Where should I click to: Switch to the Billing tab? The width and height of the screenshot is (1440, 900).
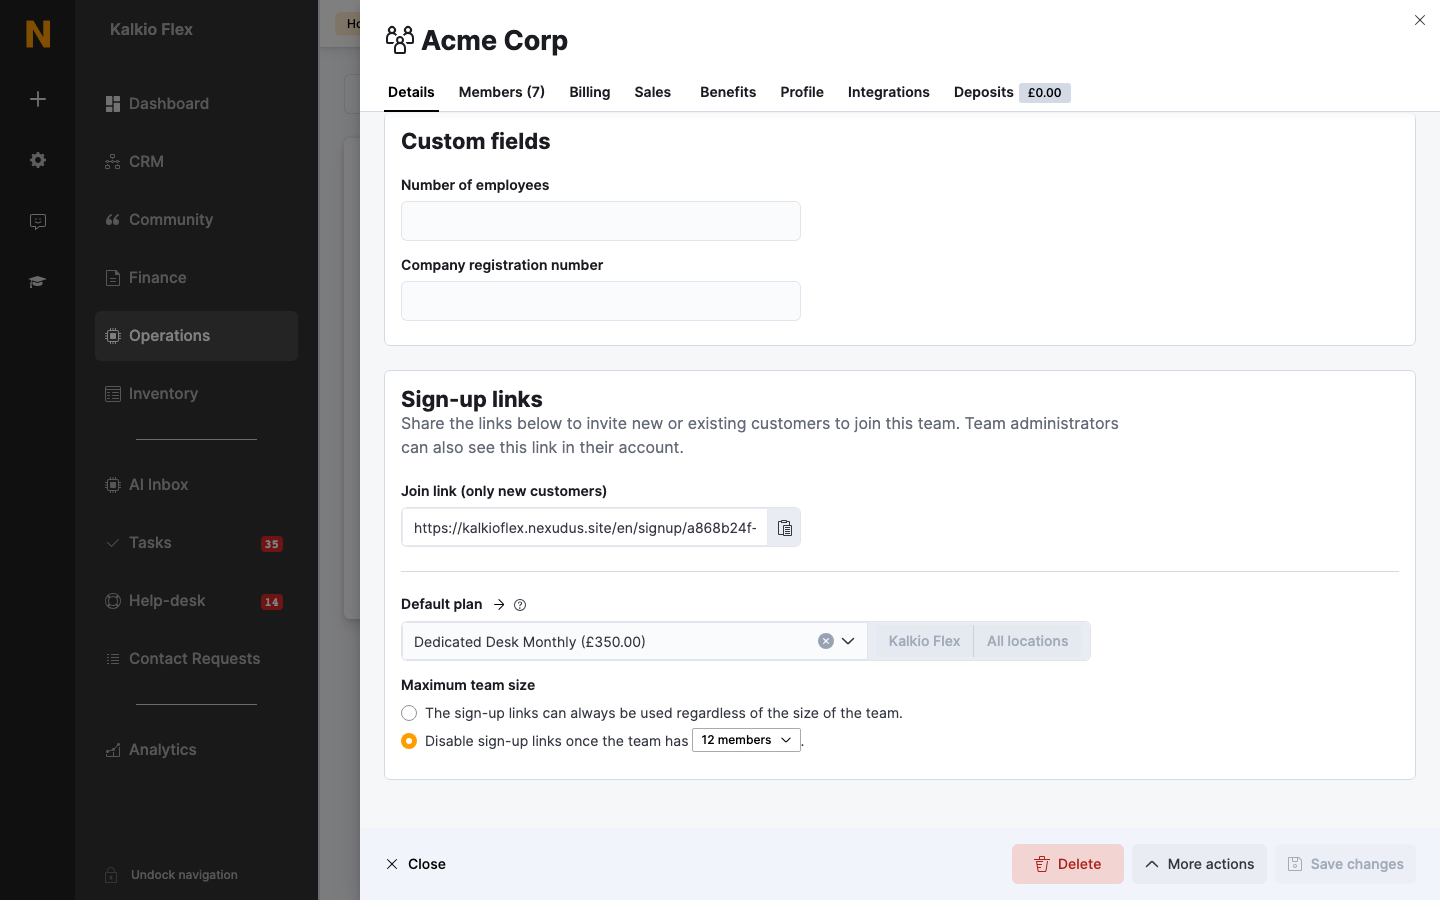pos(590,92)
